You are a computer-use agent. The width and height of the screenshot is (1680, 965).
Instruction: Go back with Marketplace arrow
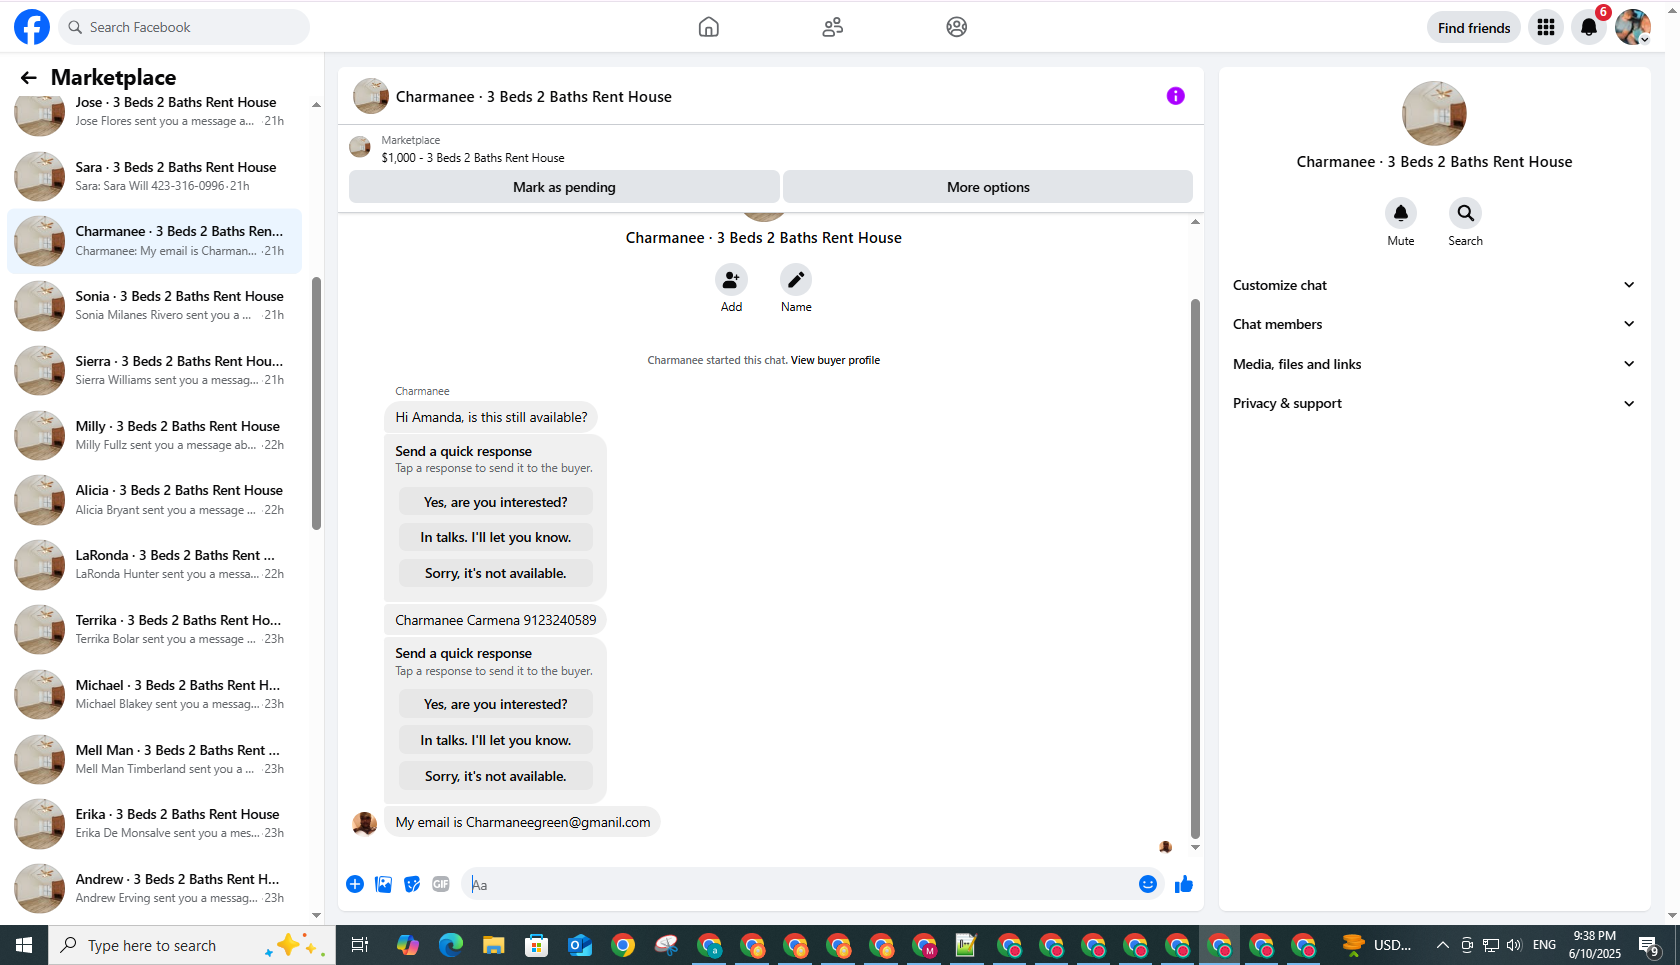coord(29,77)
